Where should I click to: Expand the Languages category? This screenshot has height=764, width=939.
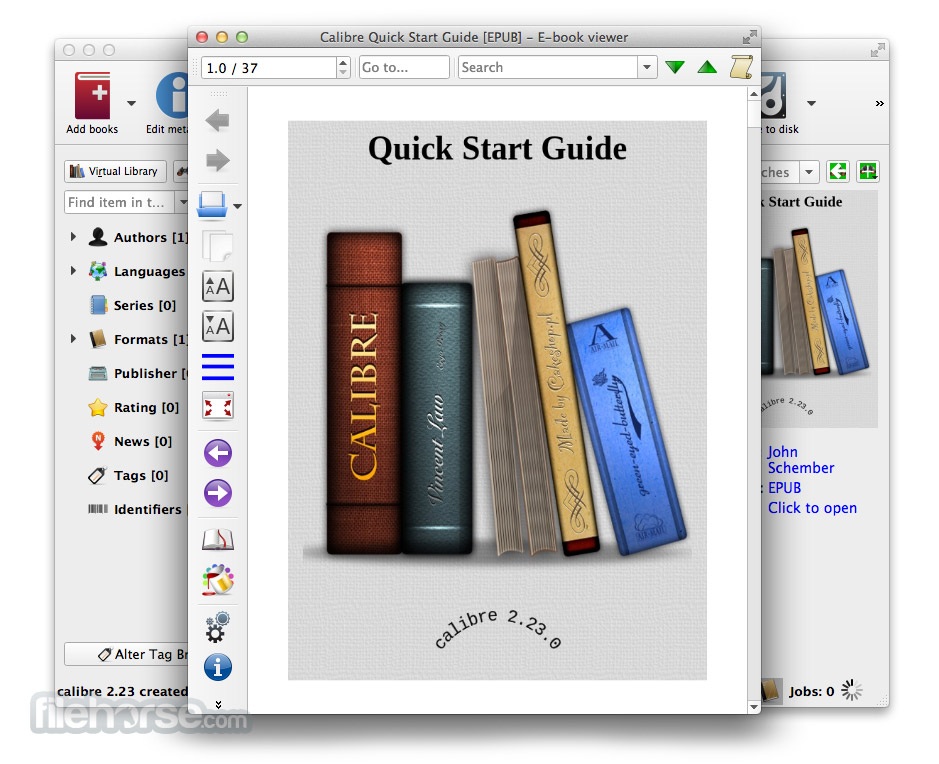point(73,271)
